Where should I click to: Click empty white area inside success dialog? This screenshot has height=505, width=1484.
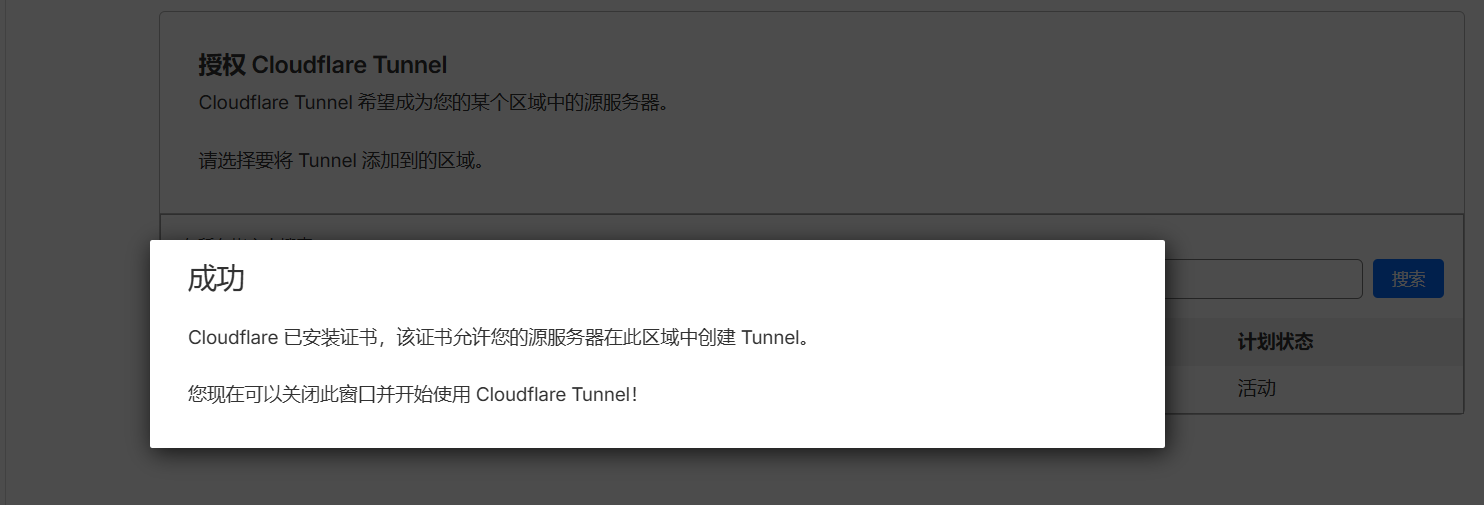pos(900,280)
